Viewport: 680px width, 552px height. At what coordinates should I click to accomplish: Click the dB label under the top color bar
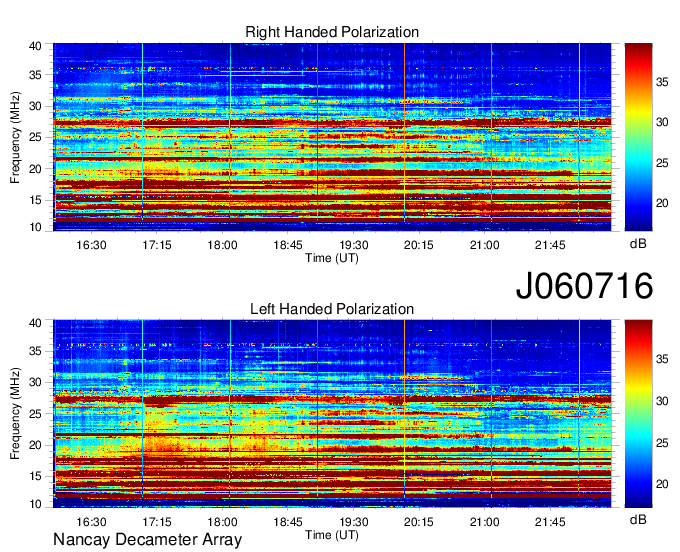pos(638,244)
